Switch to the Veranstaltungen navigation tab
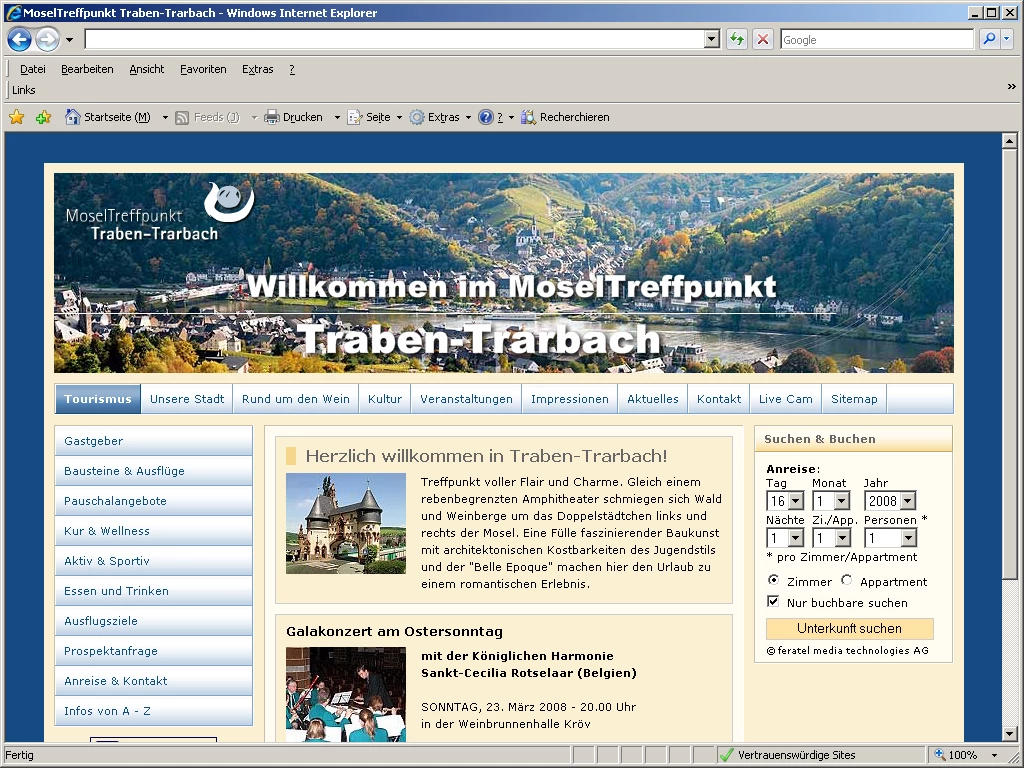 (x=466, y=399)
